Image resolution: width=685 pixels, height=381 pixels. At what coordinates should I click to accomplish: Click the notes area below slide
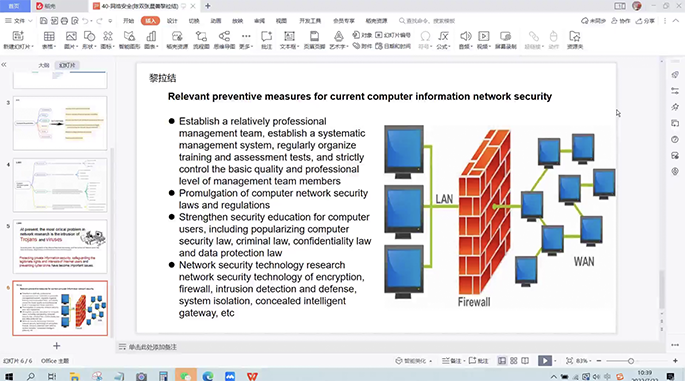pyautogui.click(x=387, y=347)
